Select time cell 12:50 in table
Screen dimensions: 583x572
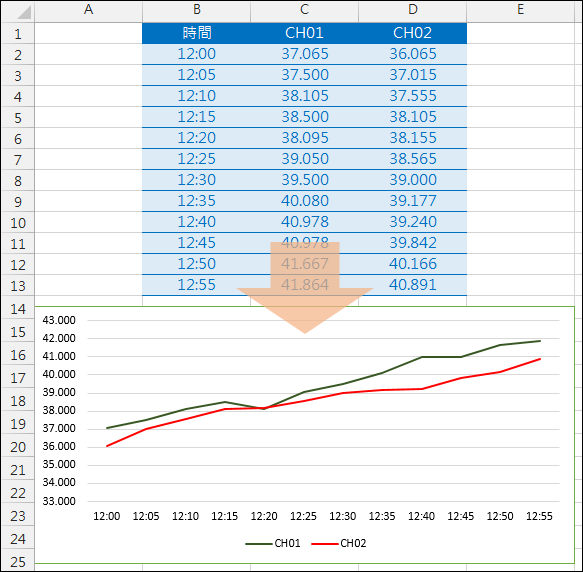tap(196, 264)
